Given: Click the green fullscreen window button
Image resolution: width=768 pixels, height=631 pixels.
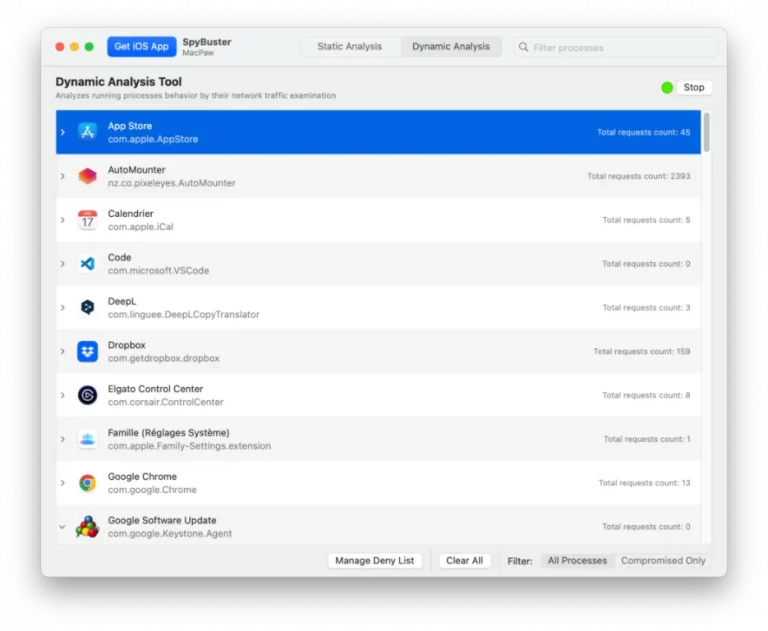Looking at the screenshot, I should (89, 47).
